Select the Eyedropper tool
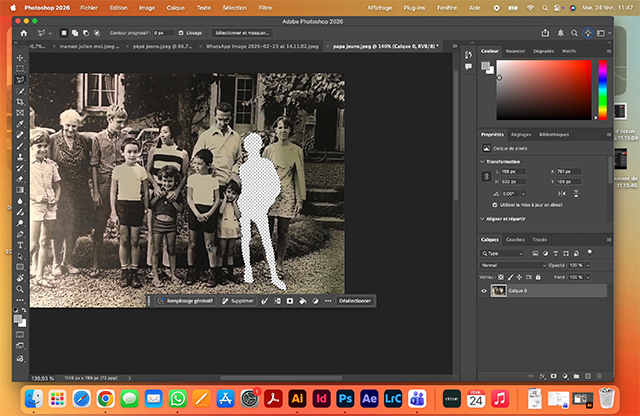Screen dimensions: 640x416 [x=20, y=124]
